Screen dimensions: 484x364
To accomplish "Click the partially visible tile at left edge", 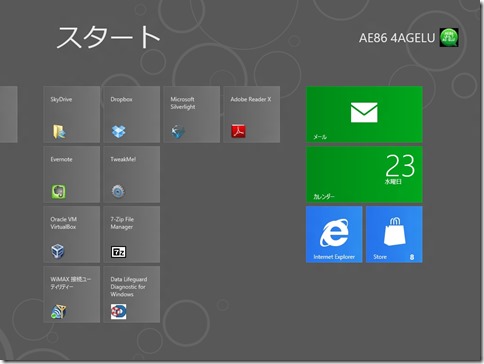I will tap(9, 114).
